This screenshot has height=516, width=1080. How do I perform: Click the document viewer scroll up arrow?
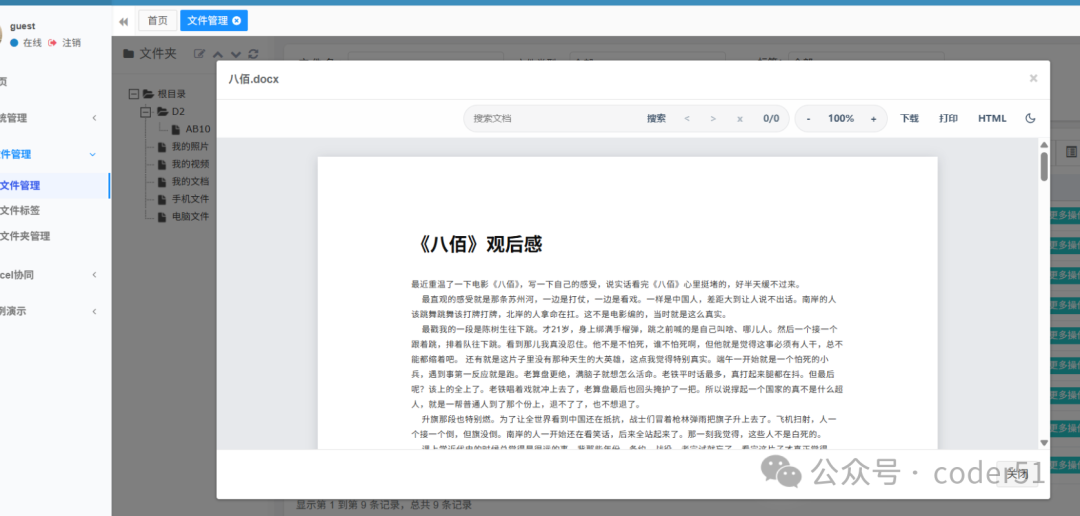1044,145
